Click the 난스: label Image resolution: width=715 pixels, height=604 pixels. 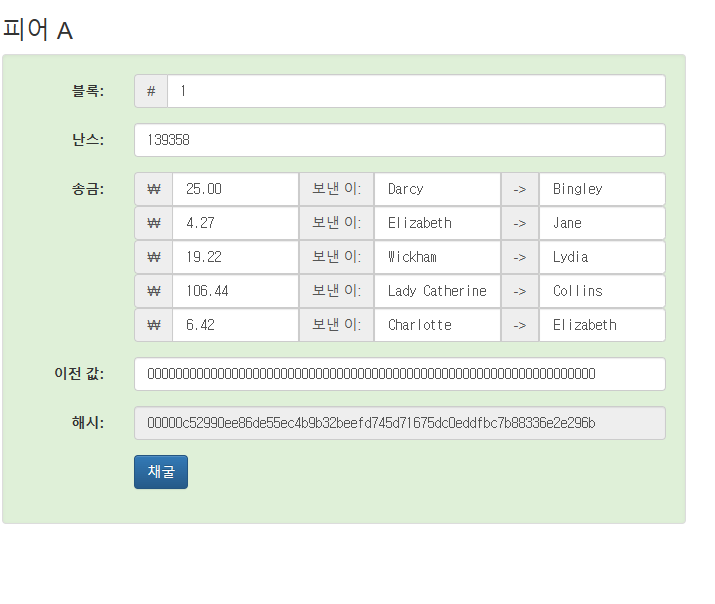[88, 140]
